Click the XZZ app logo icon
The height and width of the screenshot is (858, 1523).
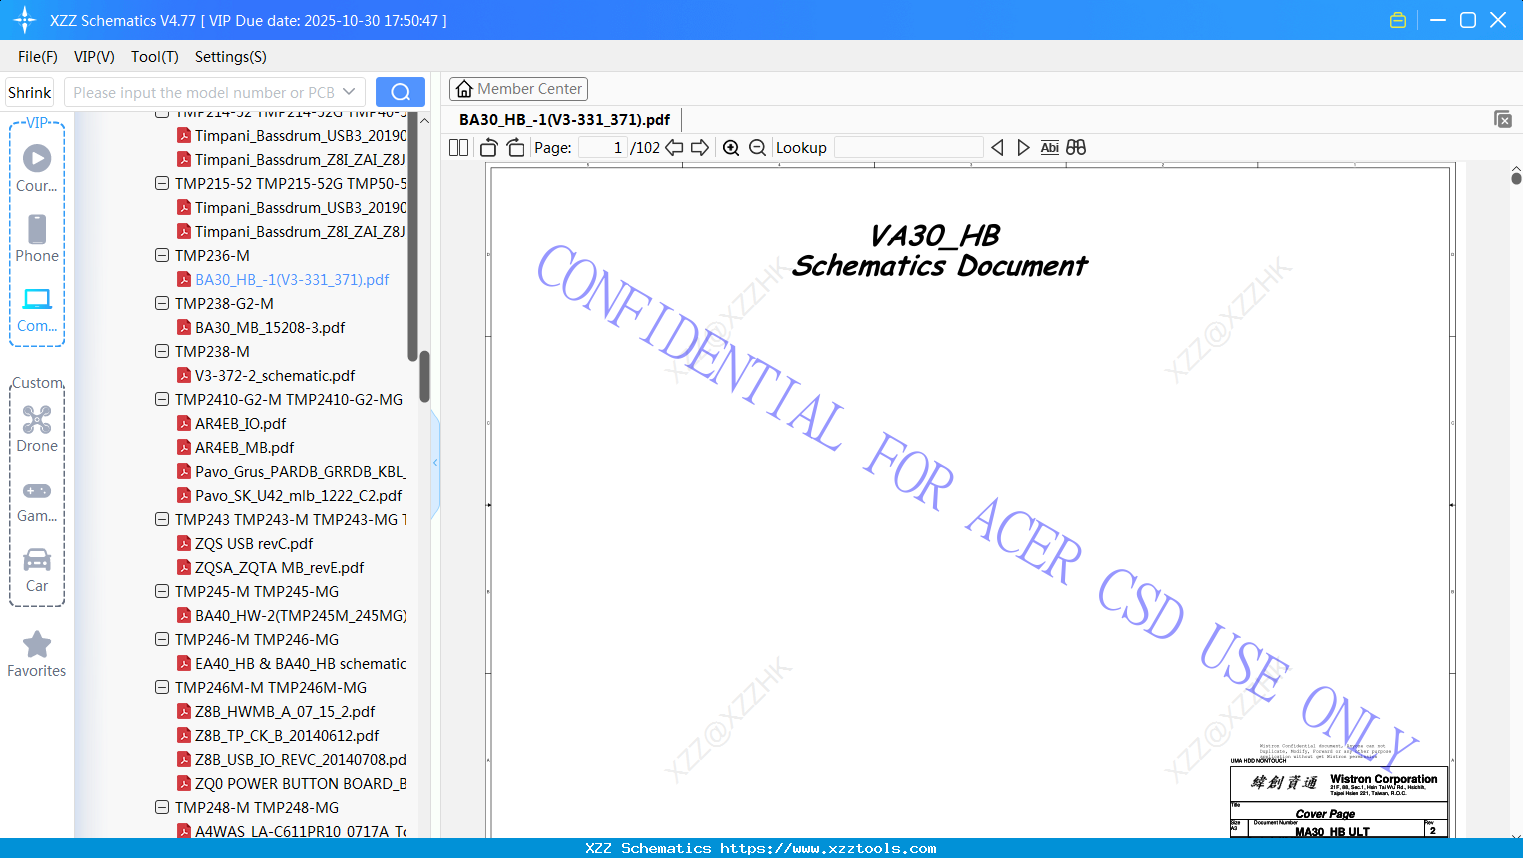click(x=25, y=20)
